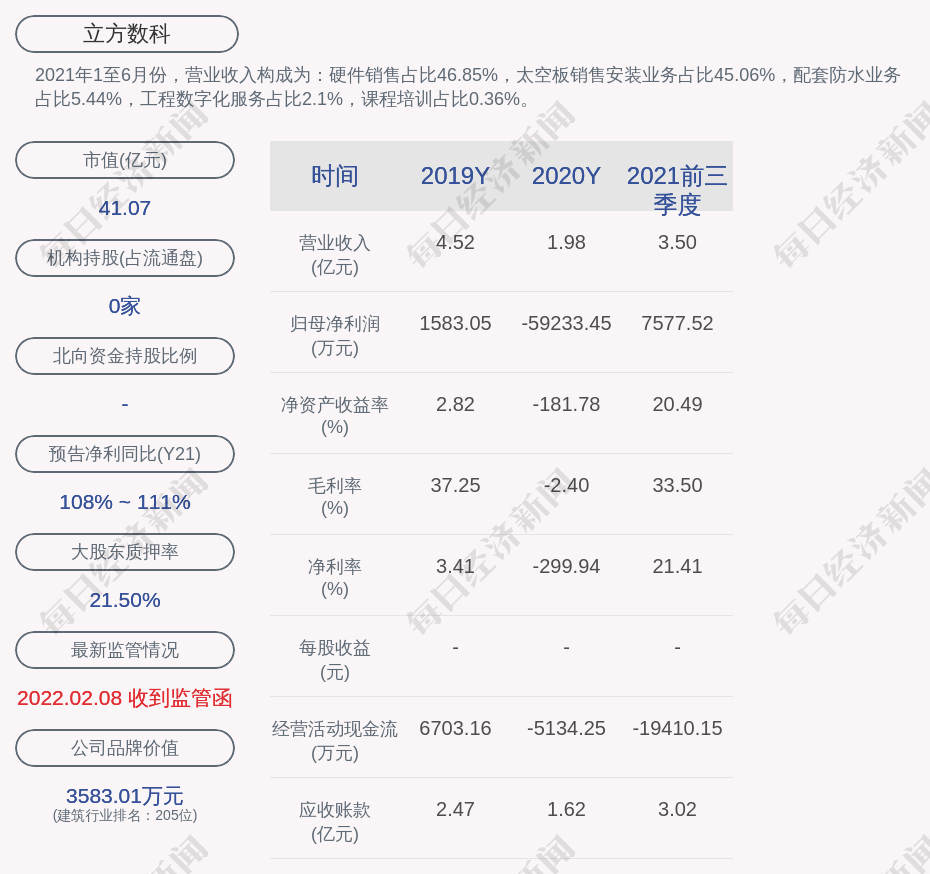This screenshot has width=930, height=874.
Task: Click the 2019Y column header
Action: [x=455, y=176]
